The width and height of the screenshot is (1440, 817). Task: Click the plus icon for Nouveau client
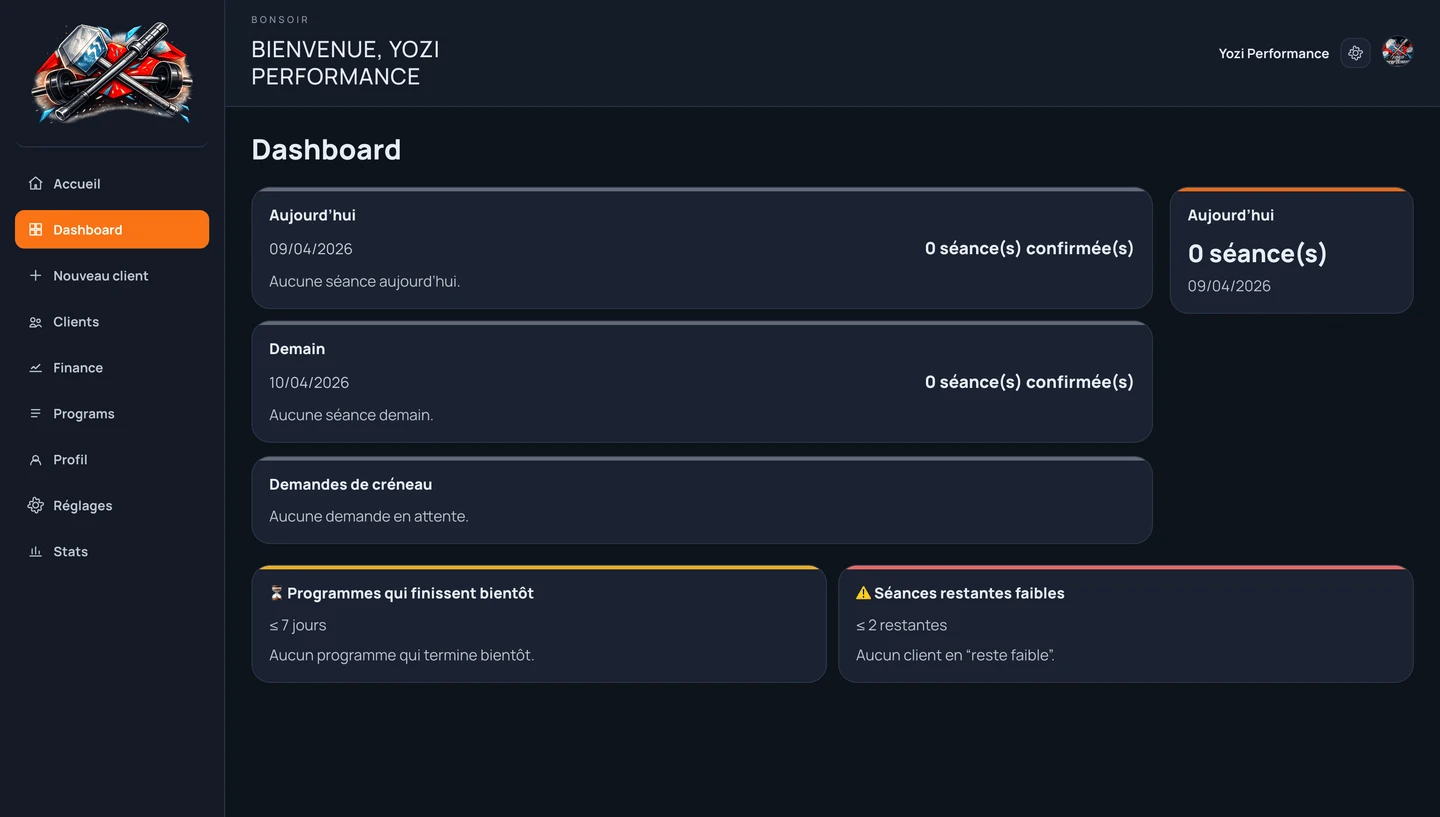click(x=36, y=276)
